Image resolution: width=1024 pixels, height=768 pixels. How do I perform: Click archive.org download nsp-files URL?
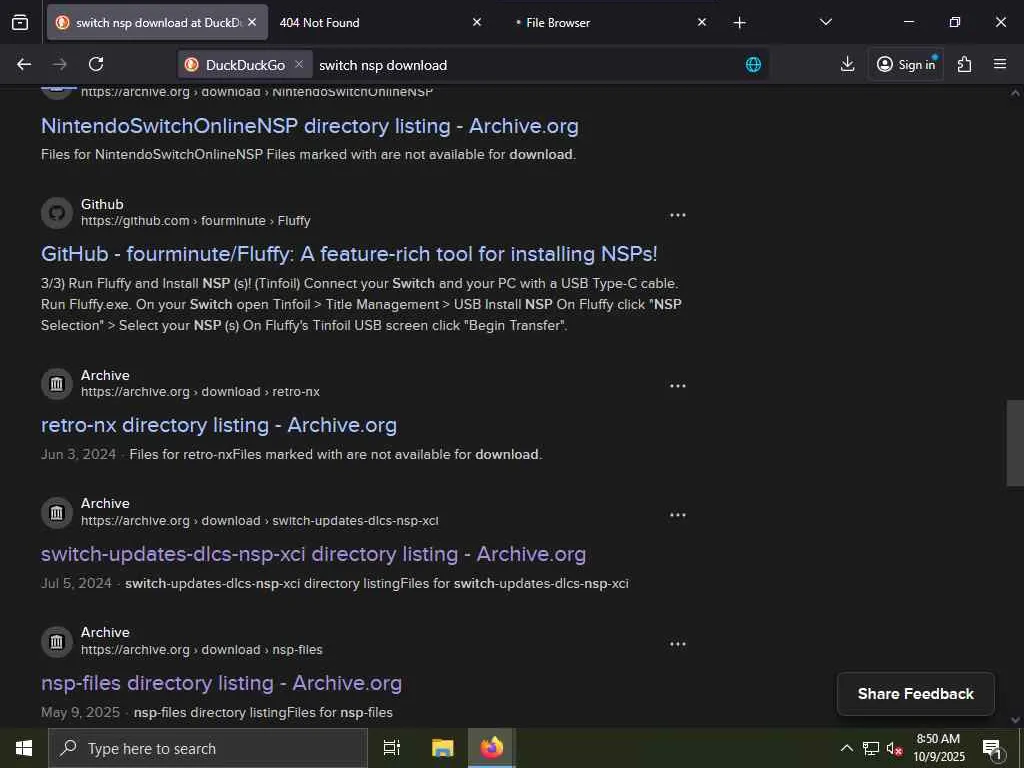pyautogui.click(x=202, y=650)
